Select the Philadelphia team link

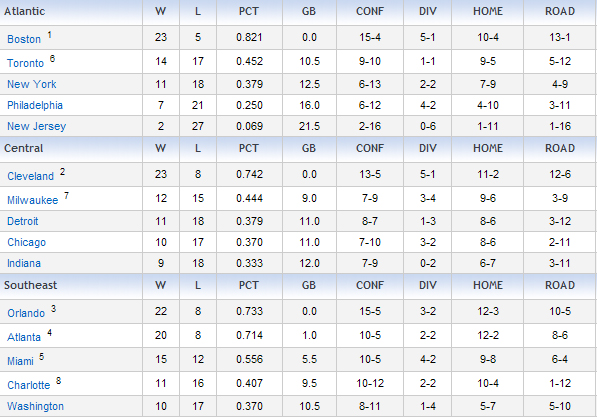[35, 105]
